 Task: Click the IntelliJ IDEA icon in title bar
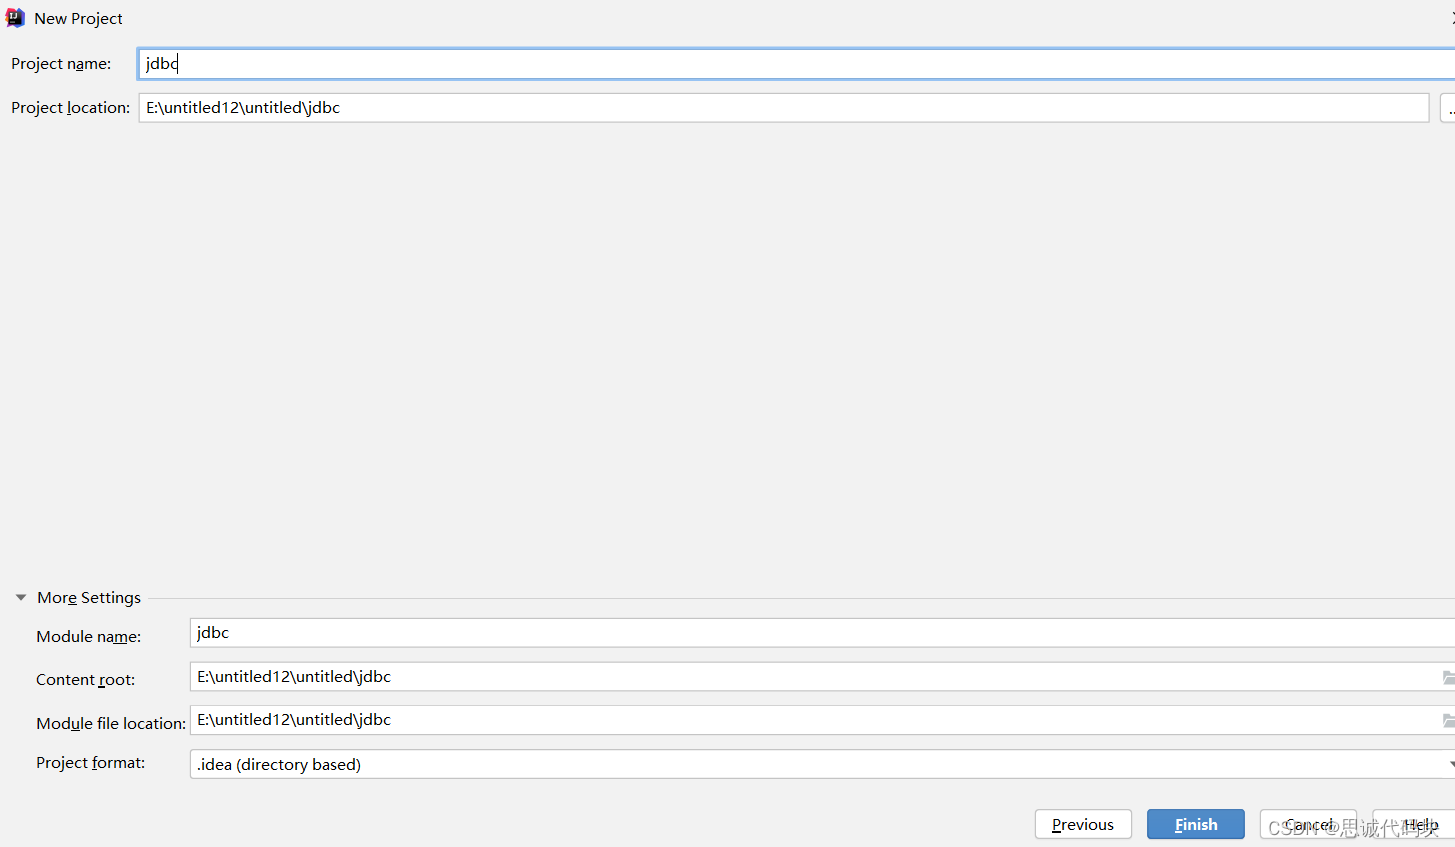15,18
